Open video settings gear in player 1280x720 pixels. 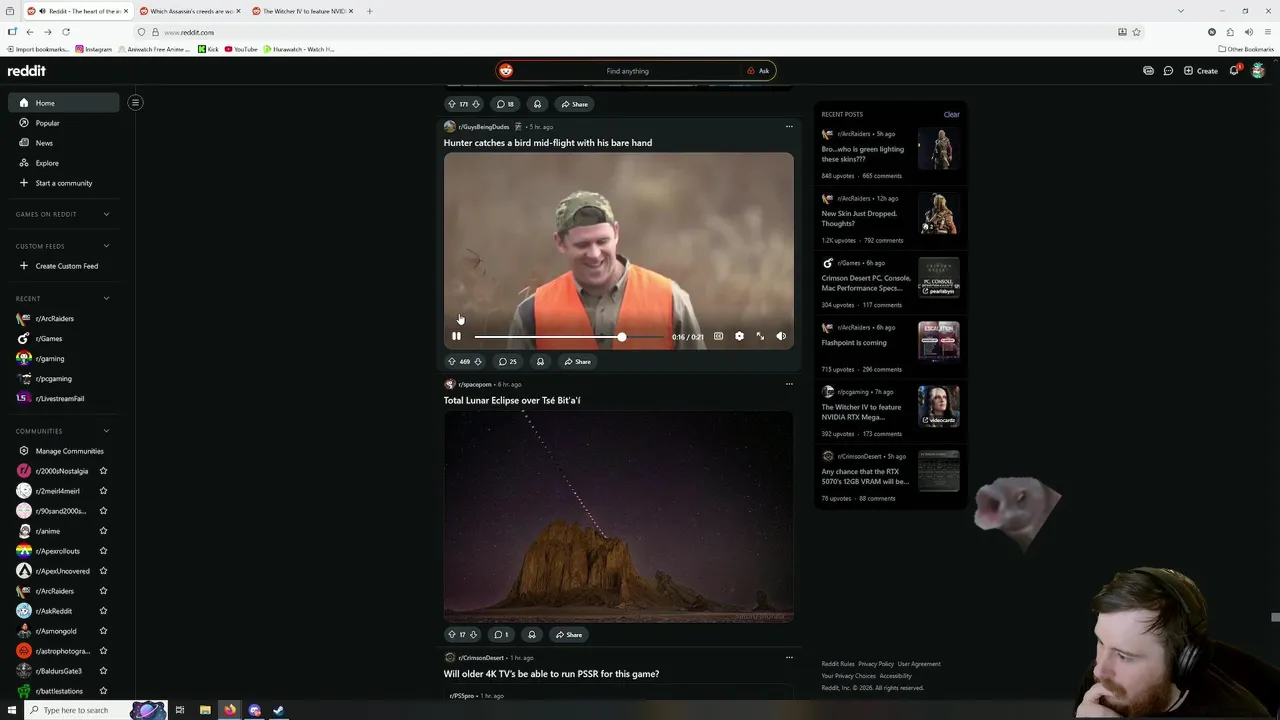point(739,336)
